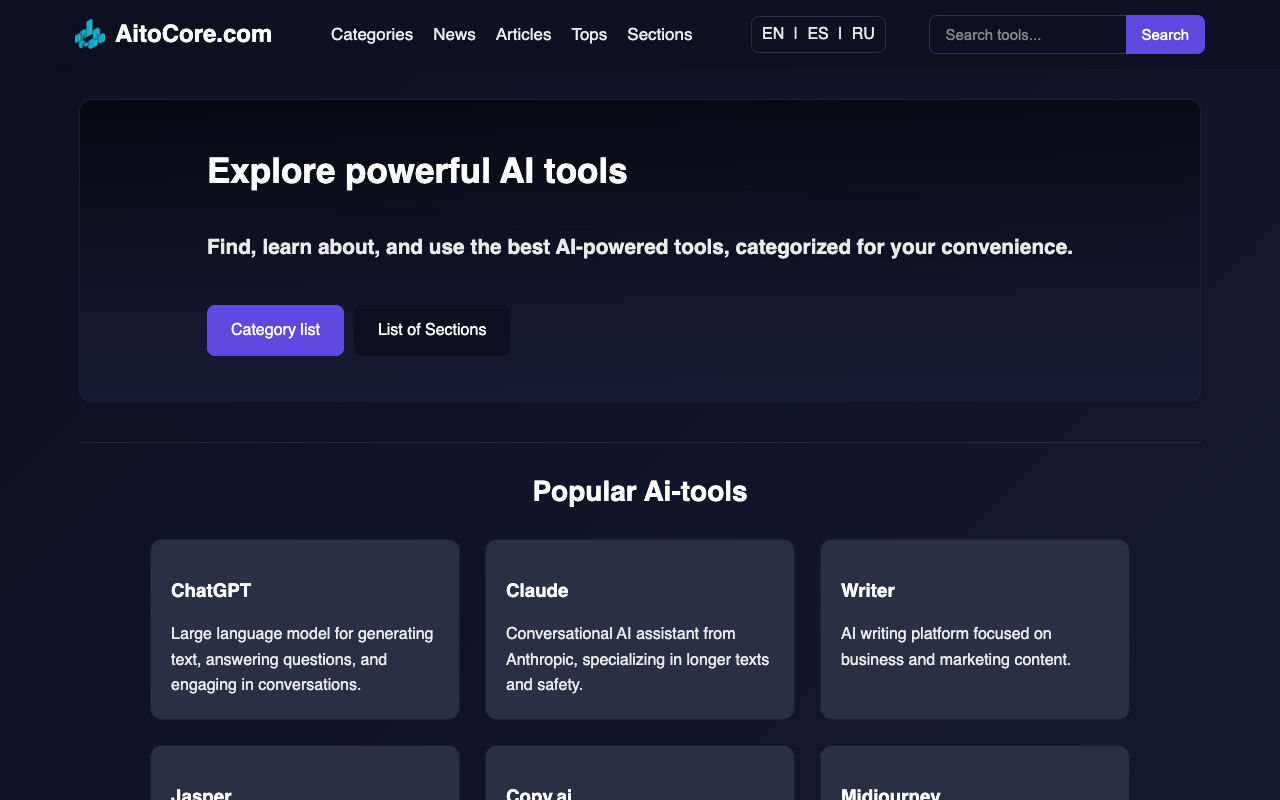Click the purple Search button

1165,34
